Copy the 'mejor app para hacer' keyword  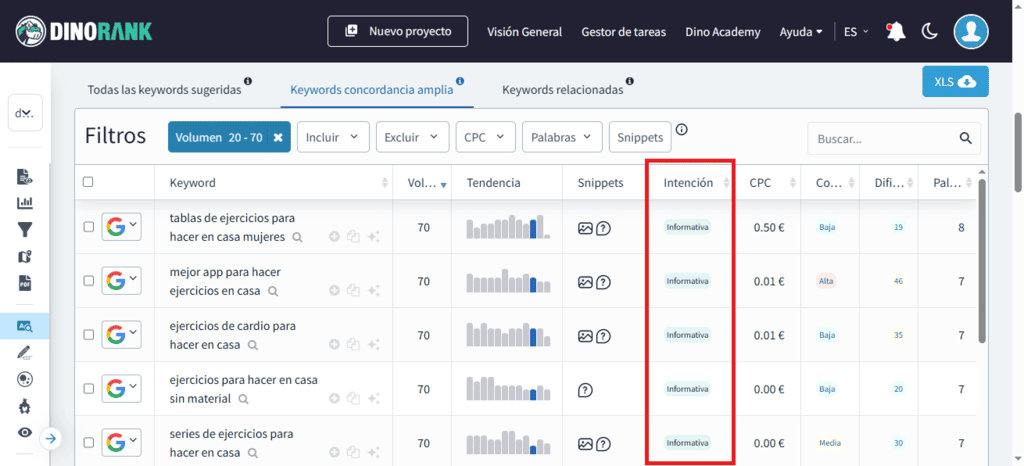click(353, 290)
